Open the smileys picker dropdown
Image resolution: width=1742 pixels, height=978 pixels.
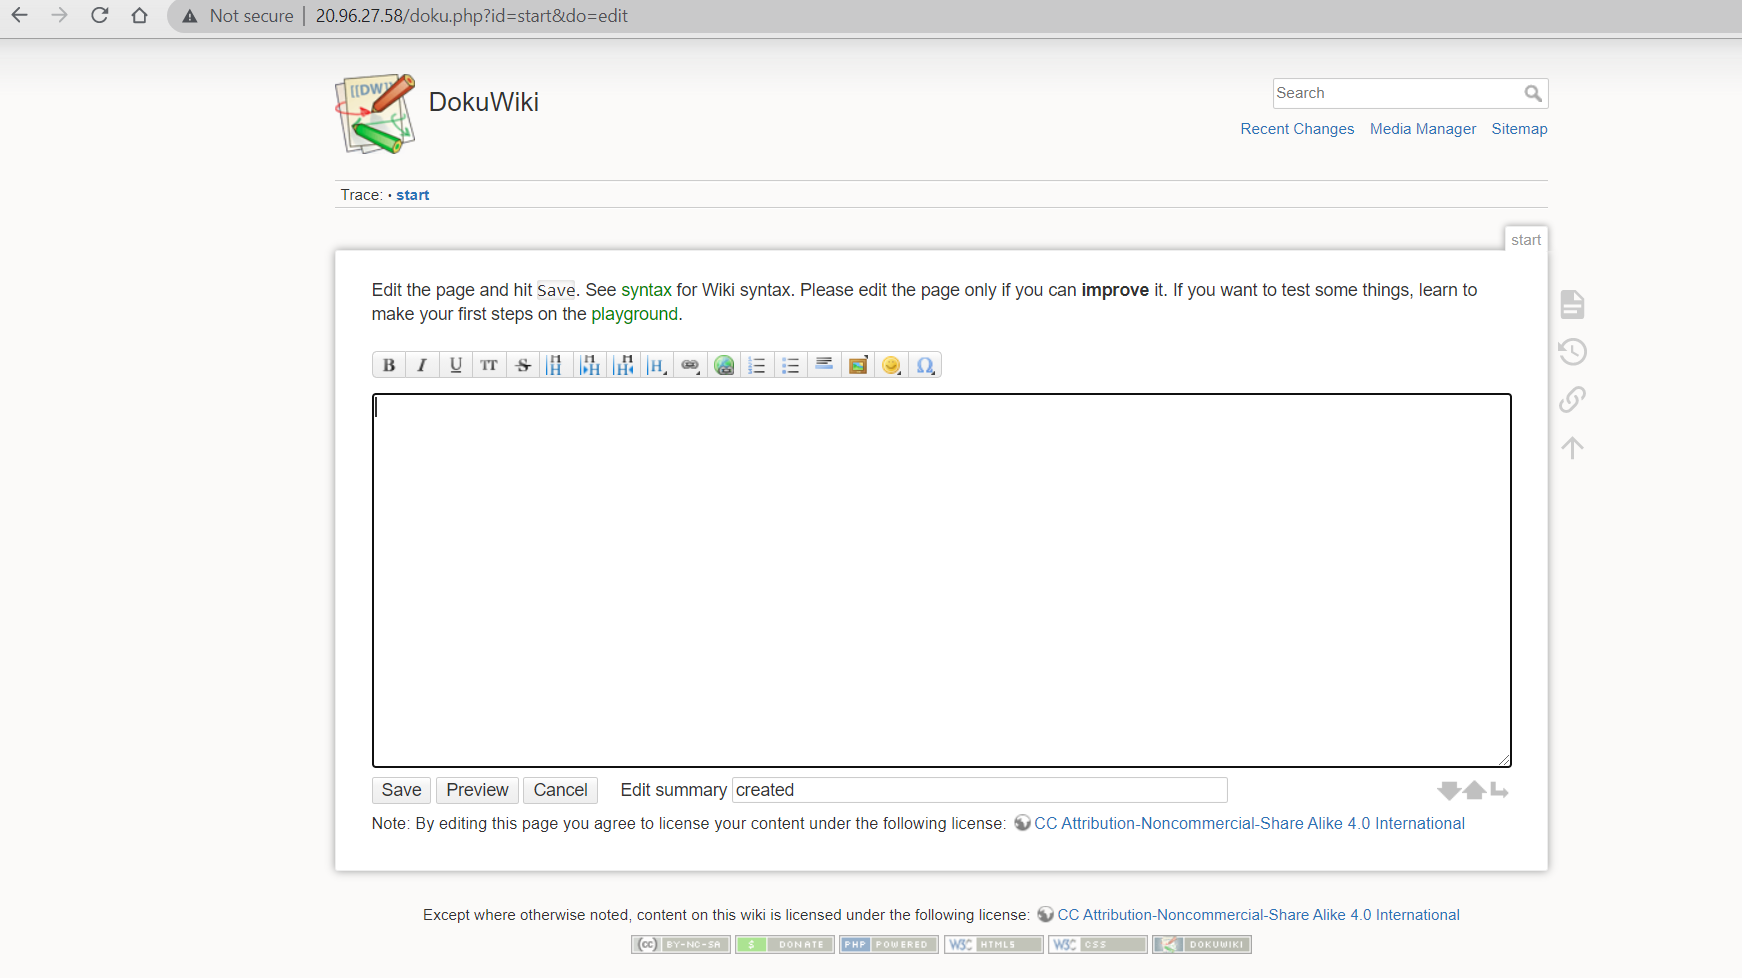coord(891,365)
